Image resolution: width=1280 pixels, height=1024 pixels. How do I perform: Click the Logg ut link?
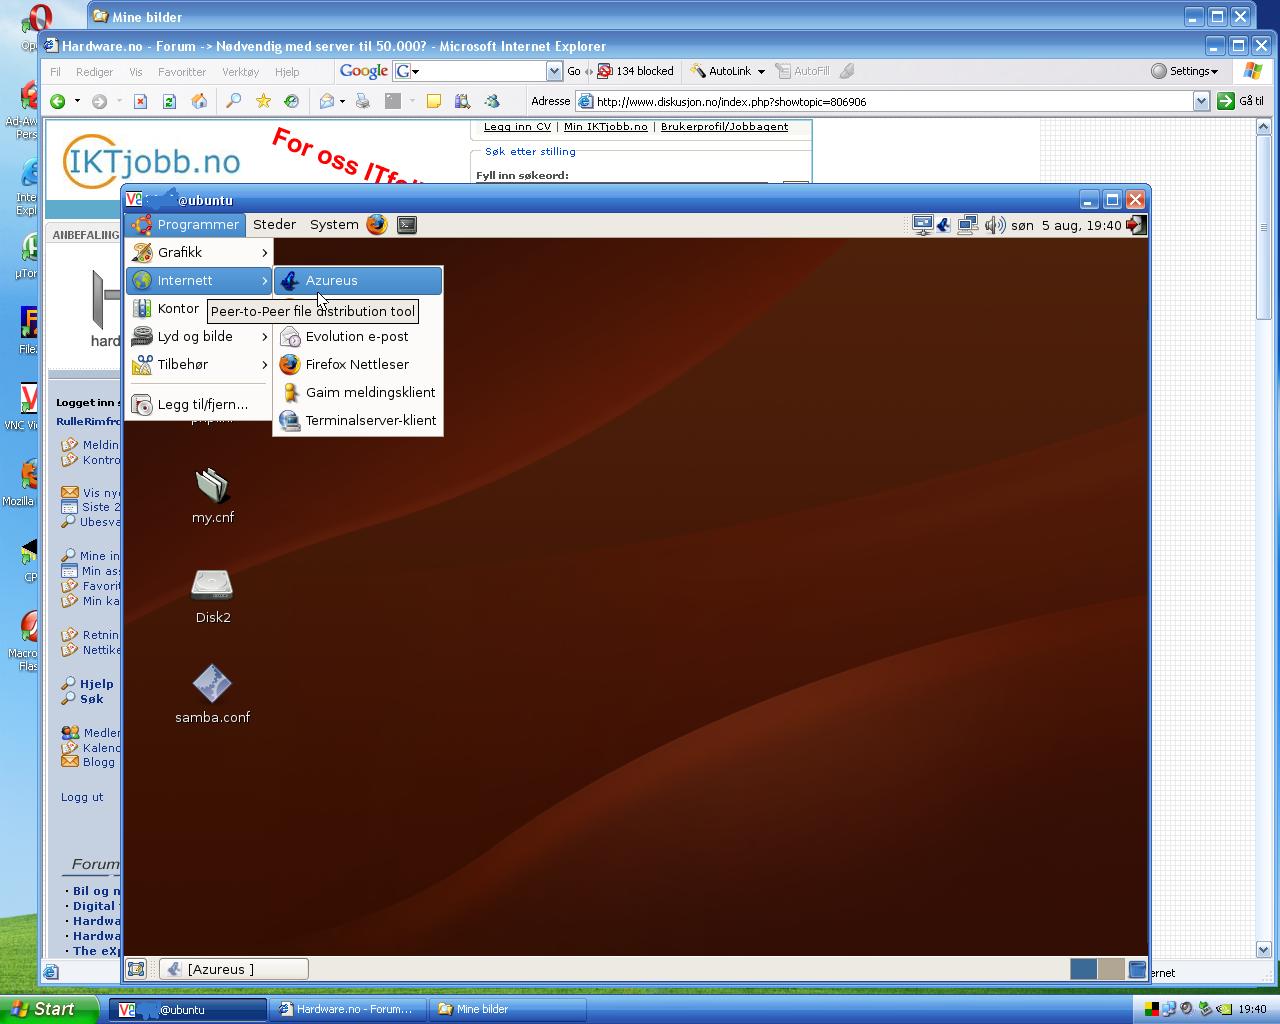point(82,797)
